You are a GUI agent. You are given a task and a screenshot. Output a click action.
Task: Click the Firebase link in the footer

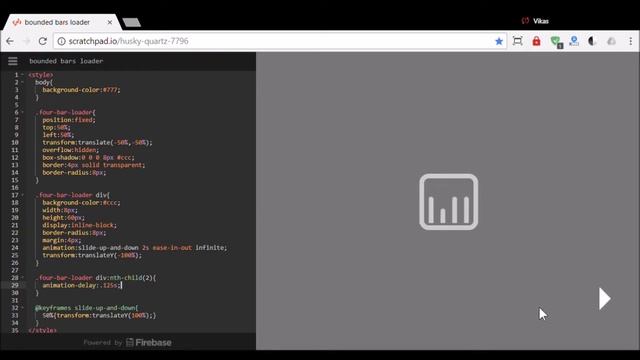tap(149, 342)
